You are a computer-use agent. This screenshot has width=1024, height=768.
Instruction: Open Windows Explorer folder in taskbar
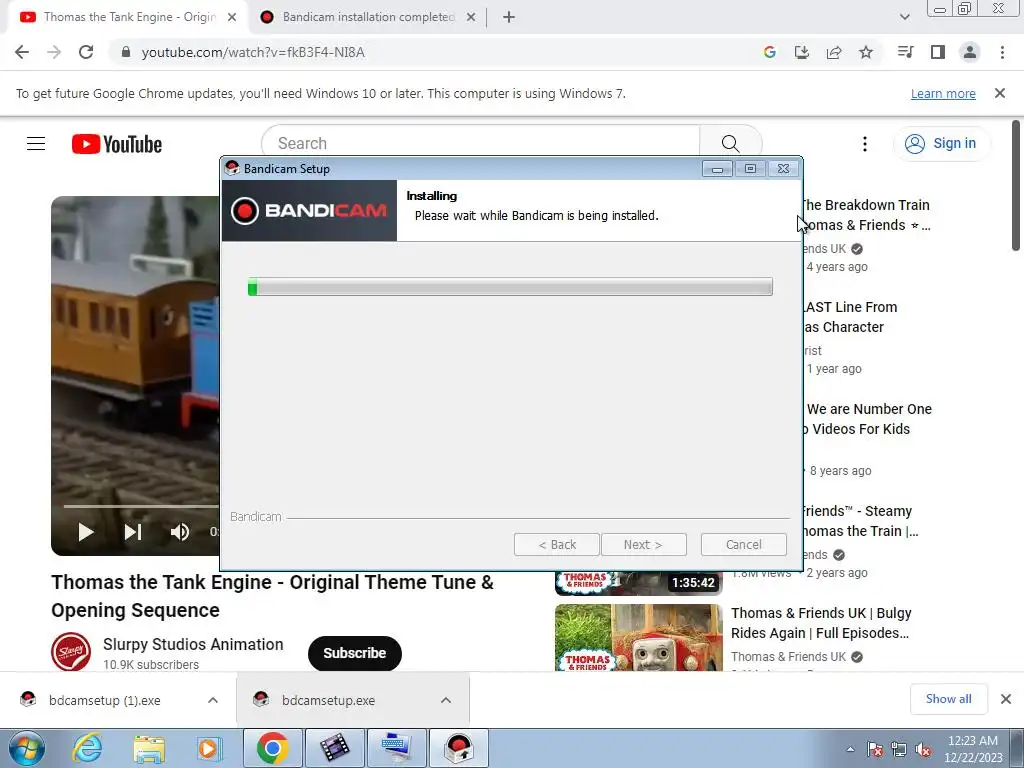click(x=149, y=748)
